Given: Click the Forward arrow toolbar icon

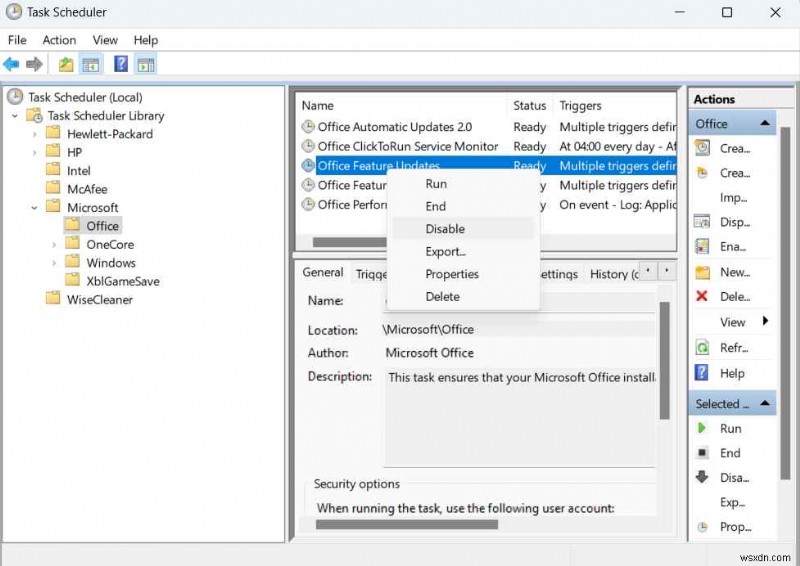Looking at the screenshot, I should 34,64.
